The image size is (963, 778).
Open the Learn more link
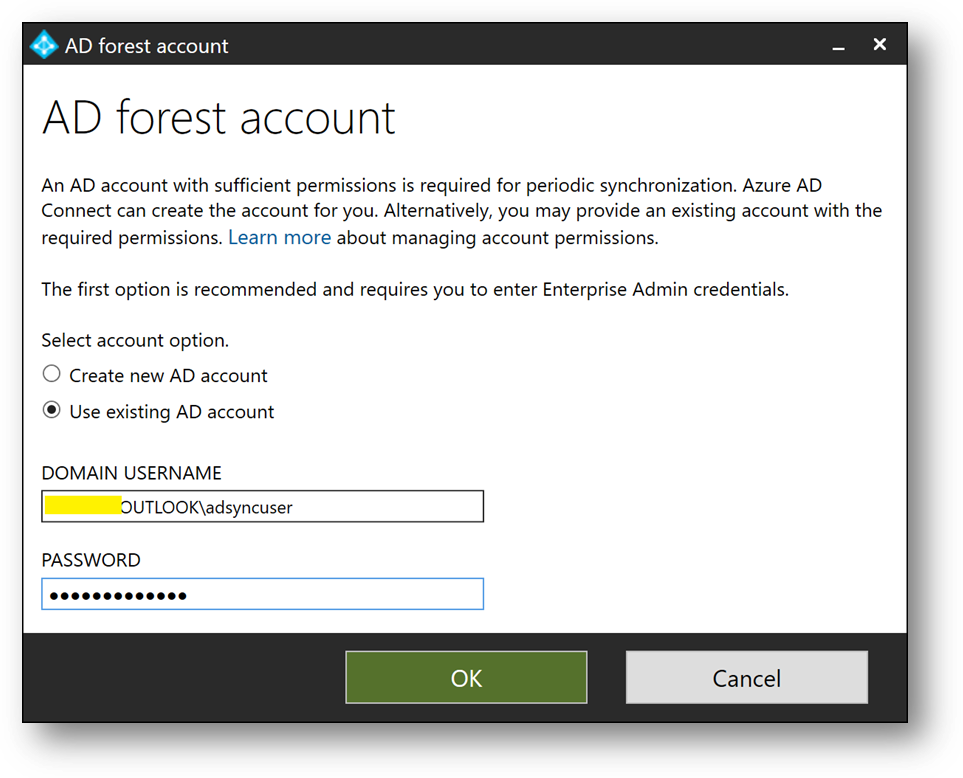(279, 237)
